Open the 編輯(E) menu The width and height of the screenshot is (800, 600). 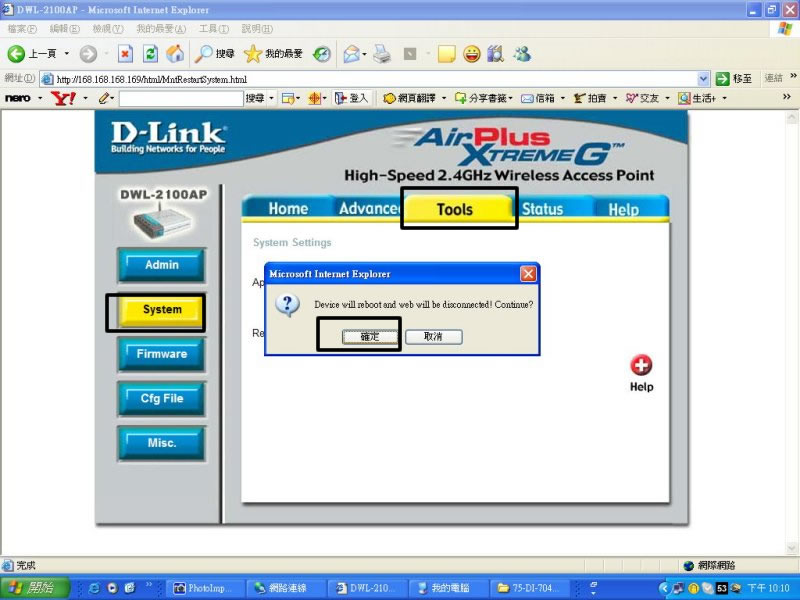click(65, 29)
